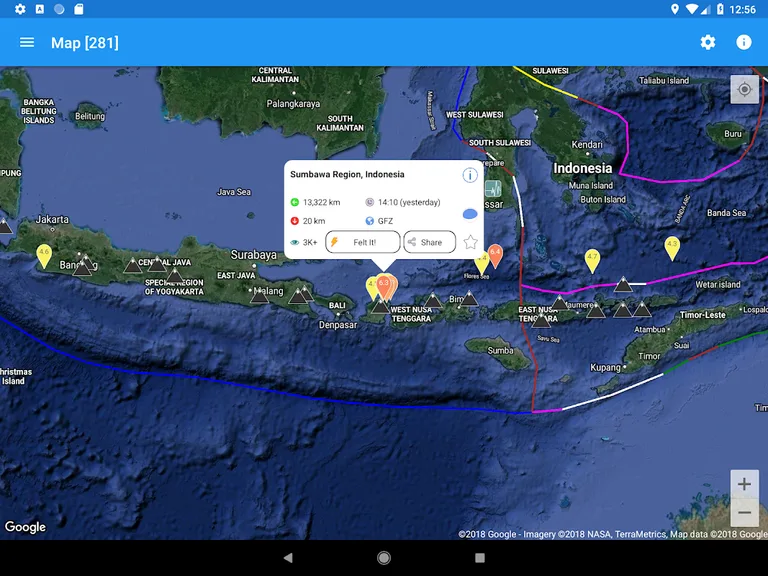Open the seismograph icon near Makassar
Viewport: 768px width, 576px height.
pyautogui.click(x=493, y=189)
